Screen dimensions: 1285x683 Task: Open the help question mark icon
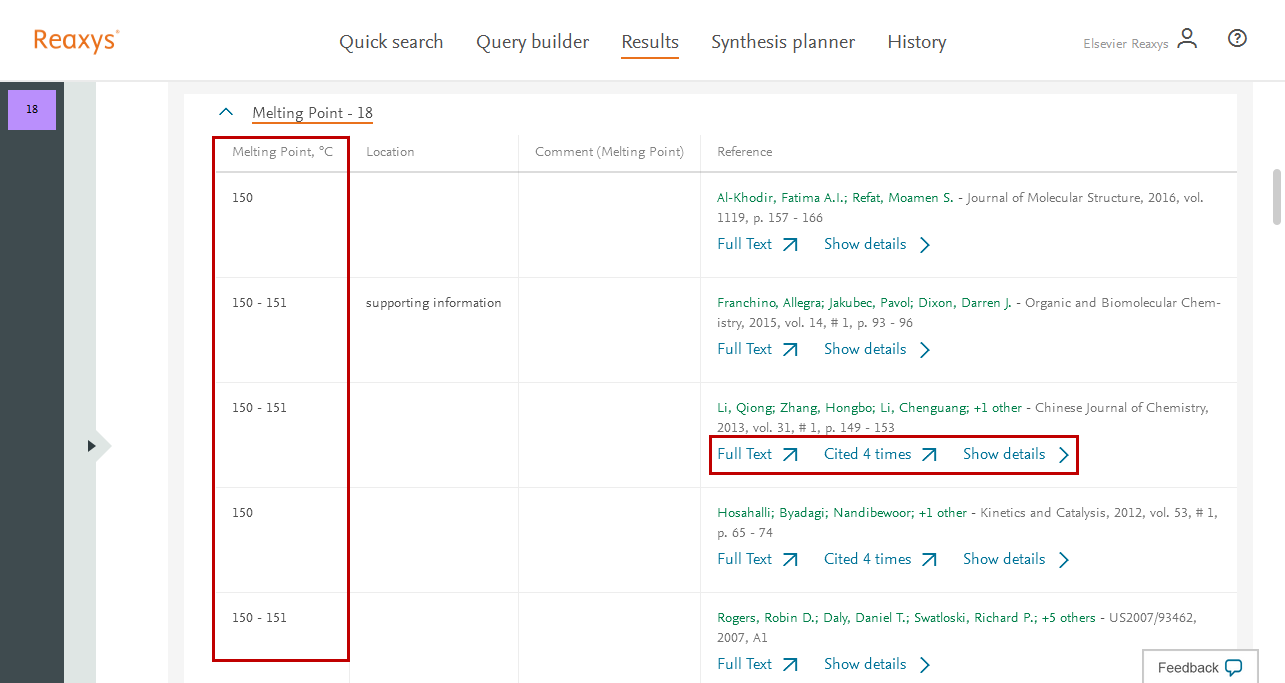1237,39
